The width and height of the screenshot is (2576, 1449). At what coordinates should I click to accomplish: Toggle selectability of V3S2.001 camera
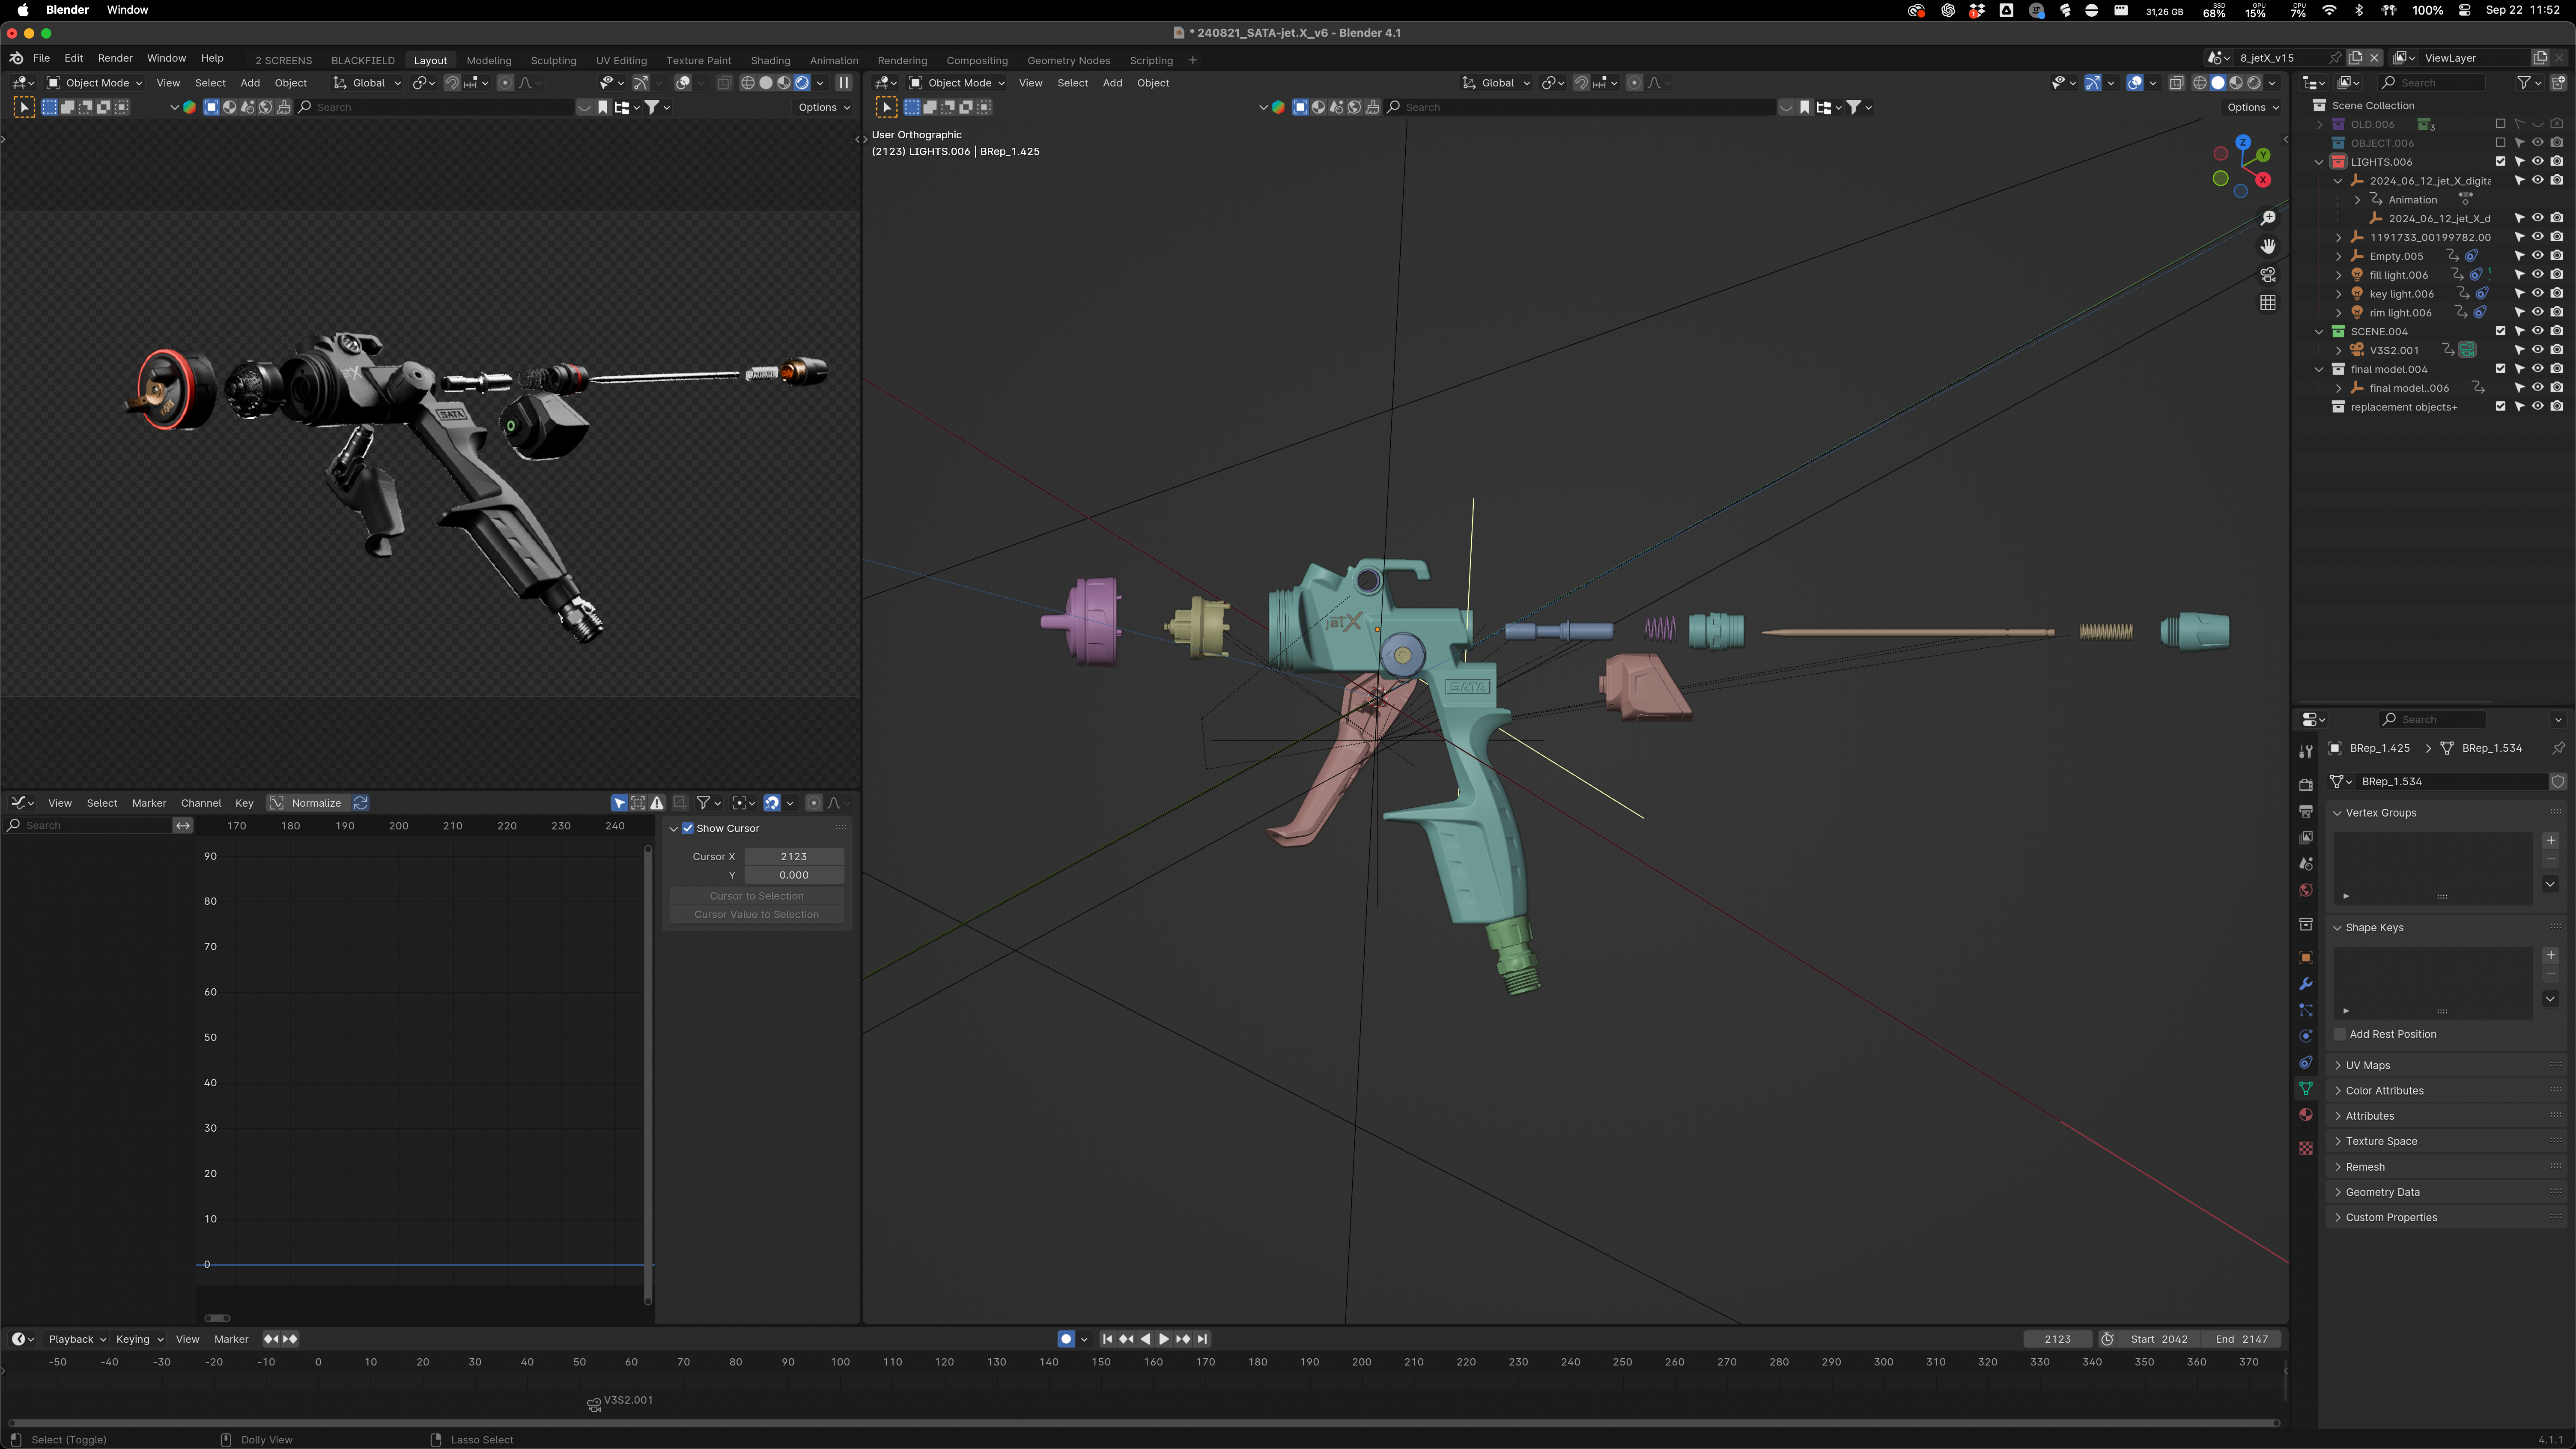click(2519, 350)
